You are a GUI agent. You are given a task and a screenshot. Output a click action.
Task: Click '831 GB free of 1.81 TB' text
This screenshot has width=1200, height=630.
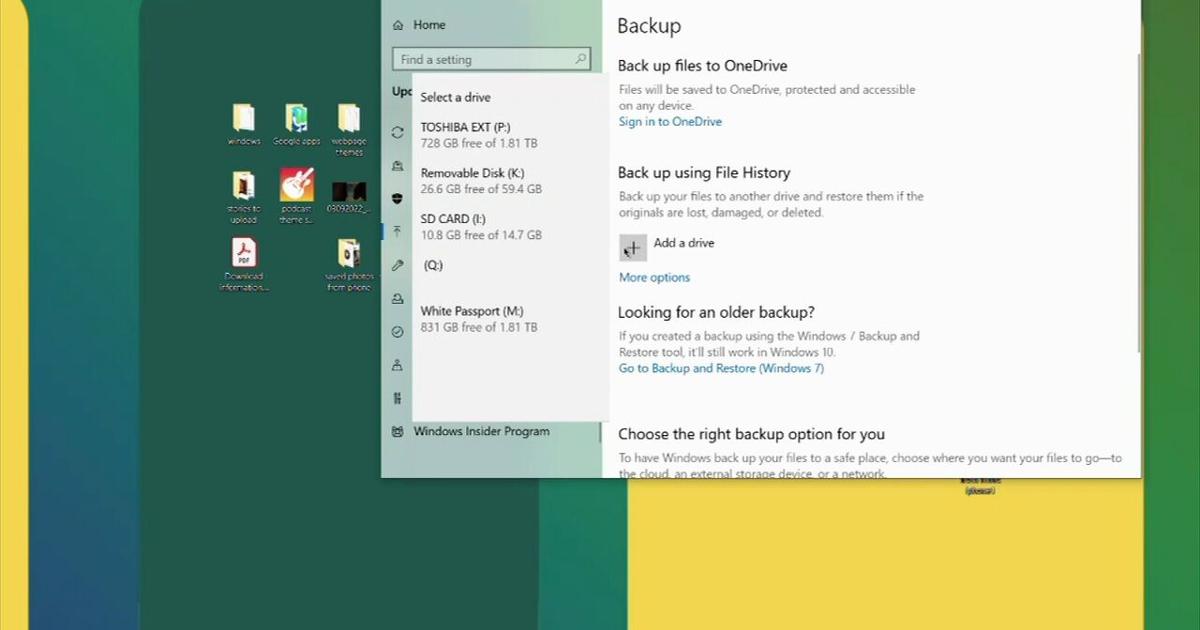click(x=479, y=327)
